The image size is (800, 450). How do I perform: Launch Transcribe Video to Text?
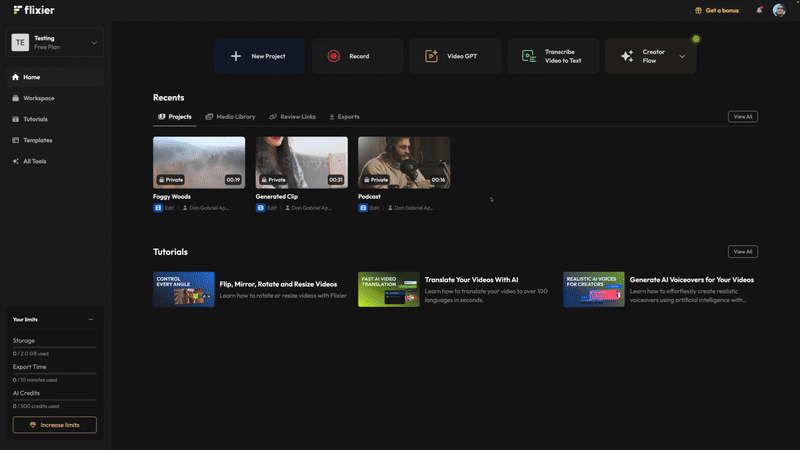(x=552, y=56)
